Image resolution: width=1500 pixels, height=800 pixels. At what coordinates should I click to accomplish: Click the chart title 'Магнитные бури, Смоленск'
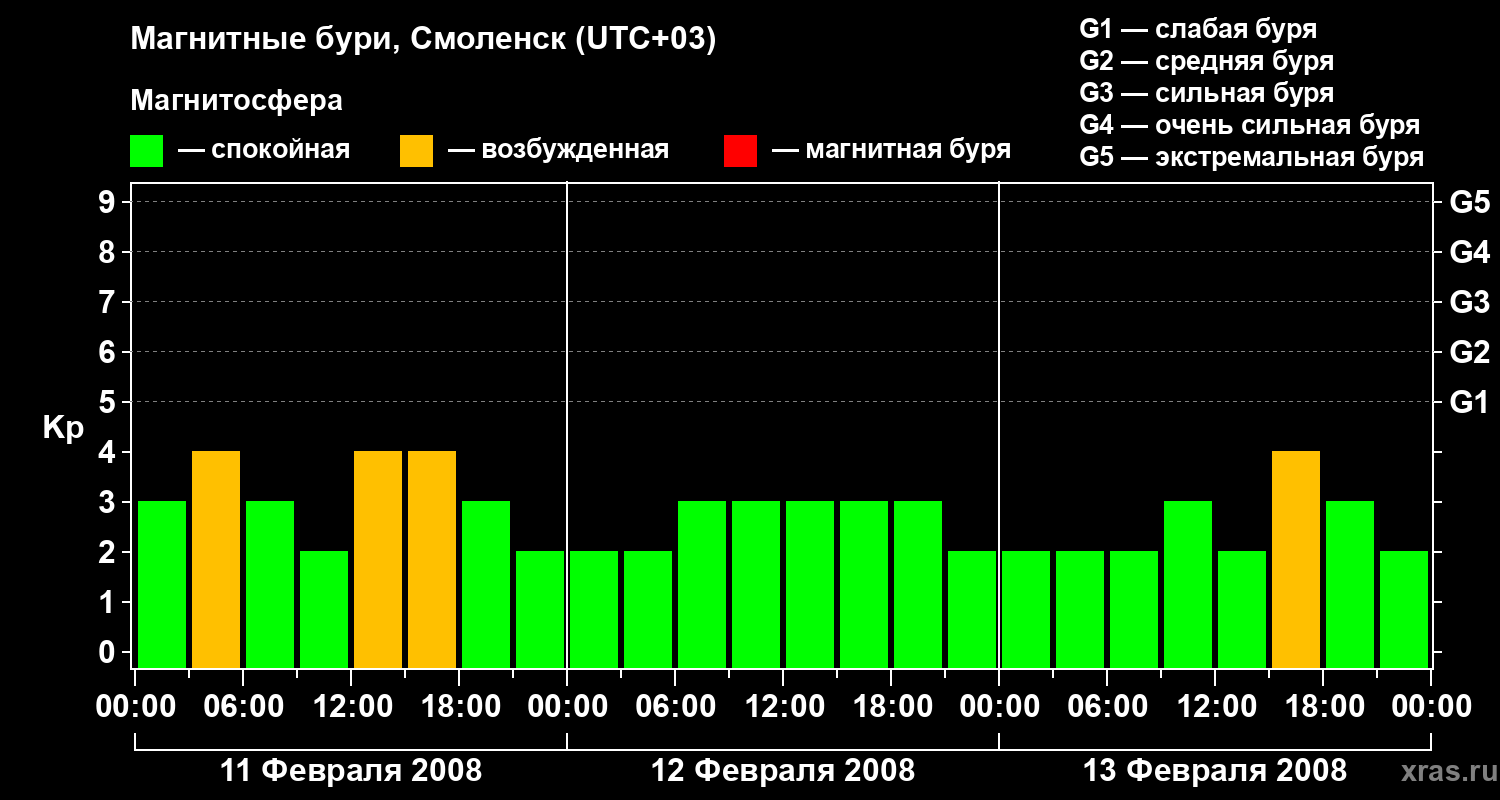point(424,40)
